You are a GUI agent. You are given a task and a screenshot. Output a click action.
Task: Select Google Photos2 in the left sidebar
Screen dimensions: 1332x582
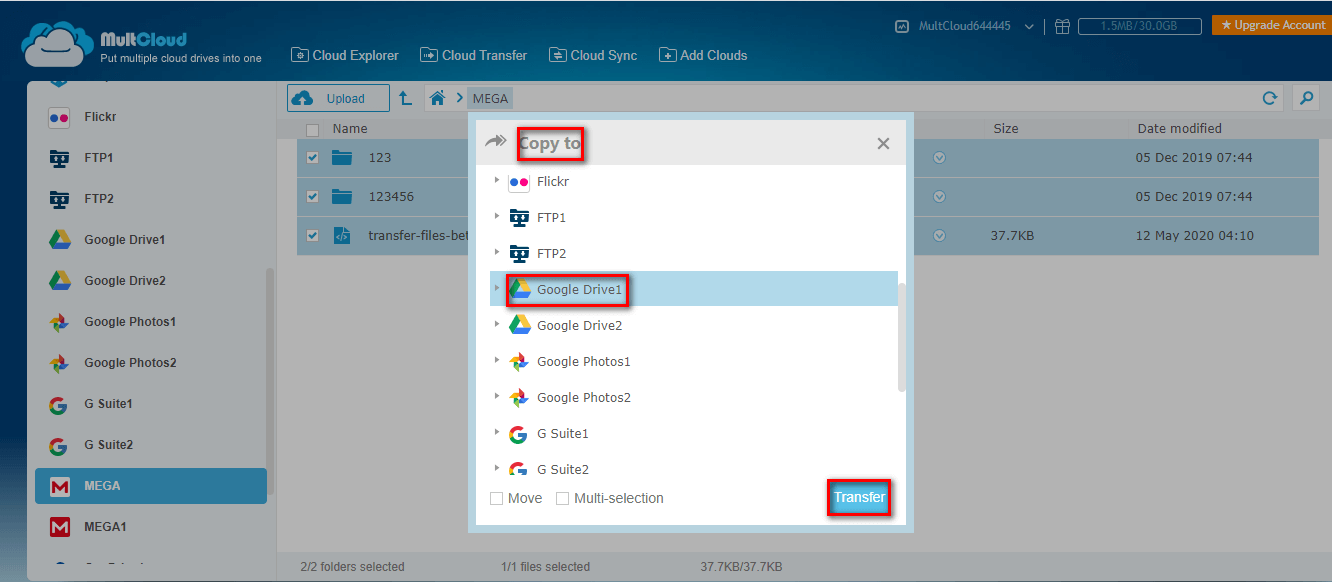151,363
